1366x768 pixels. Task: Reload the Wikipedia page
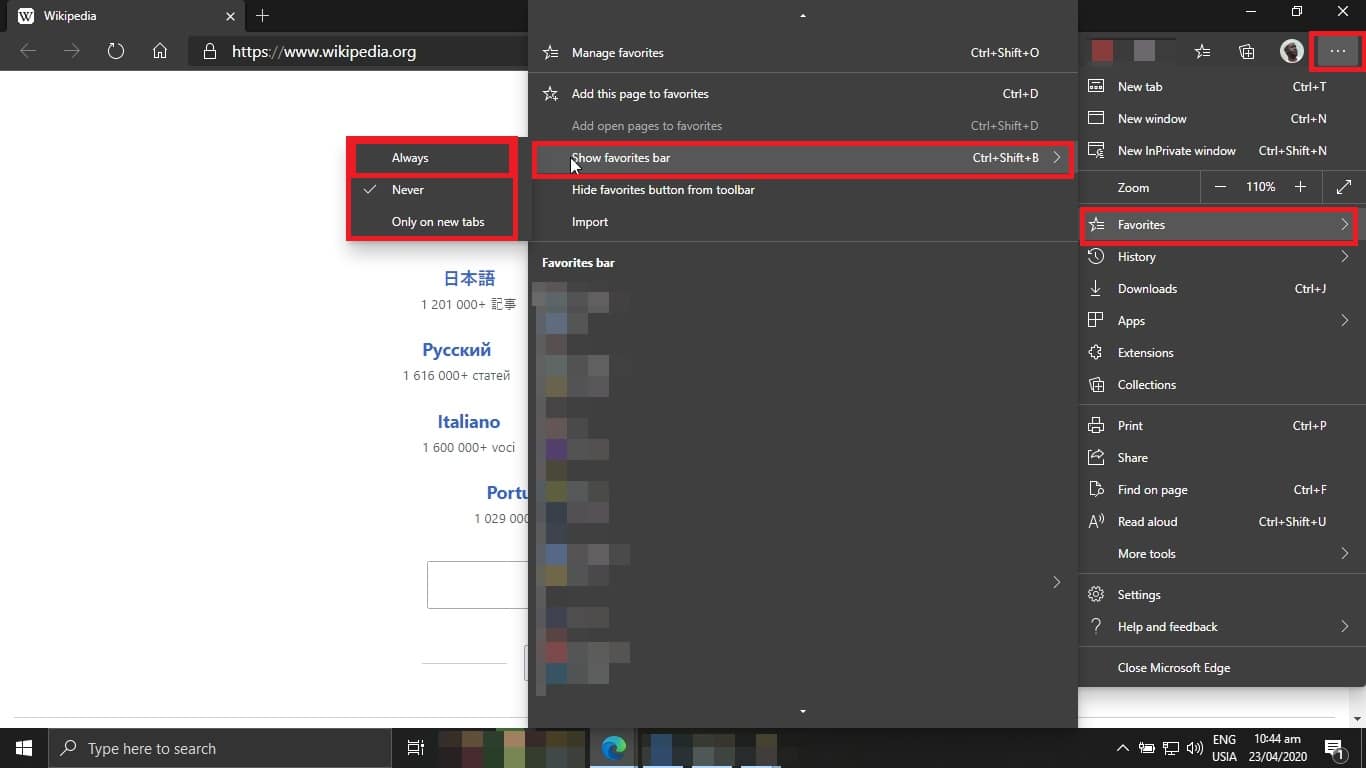116,51
